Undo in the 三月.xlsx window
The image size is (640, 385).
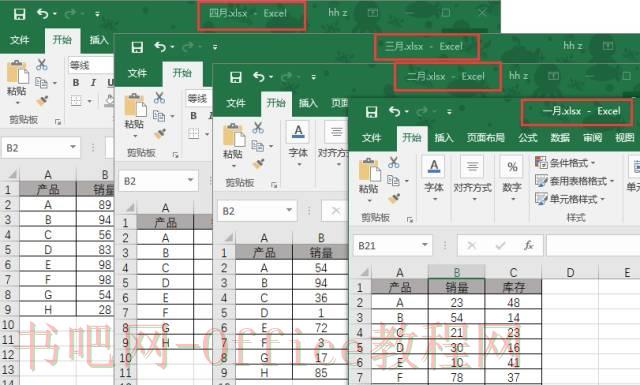(x=160, y=47)
